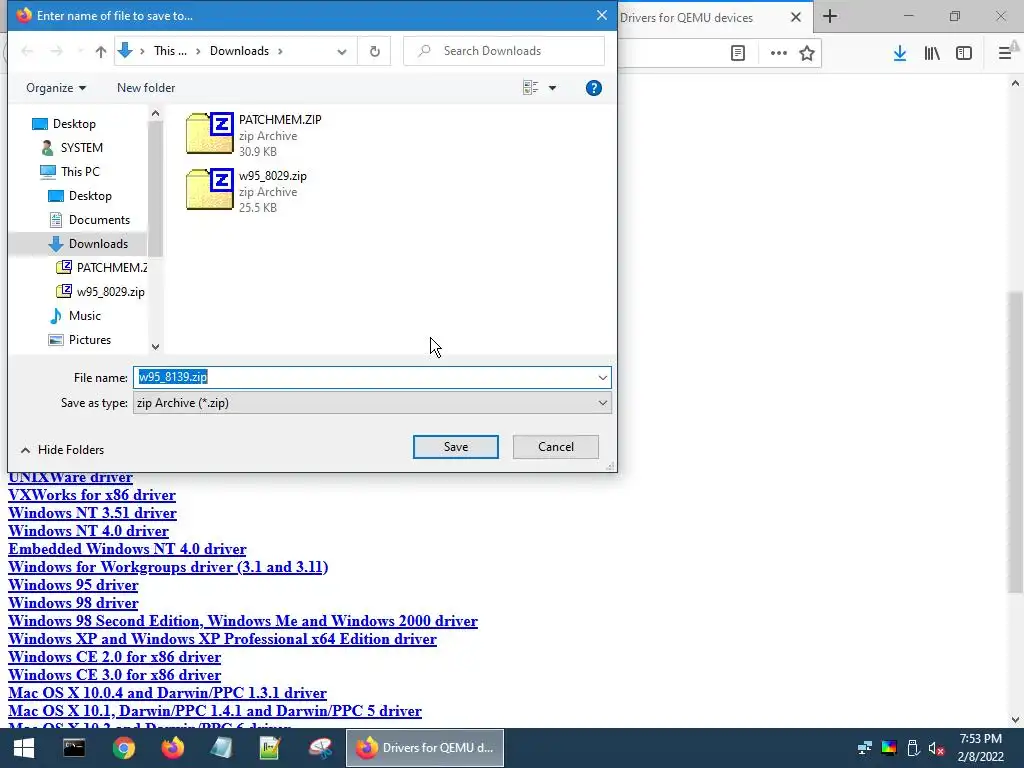Change the file view layout icon

tap(530, 88)
